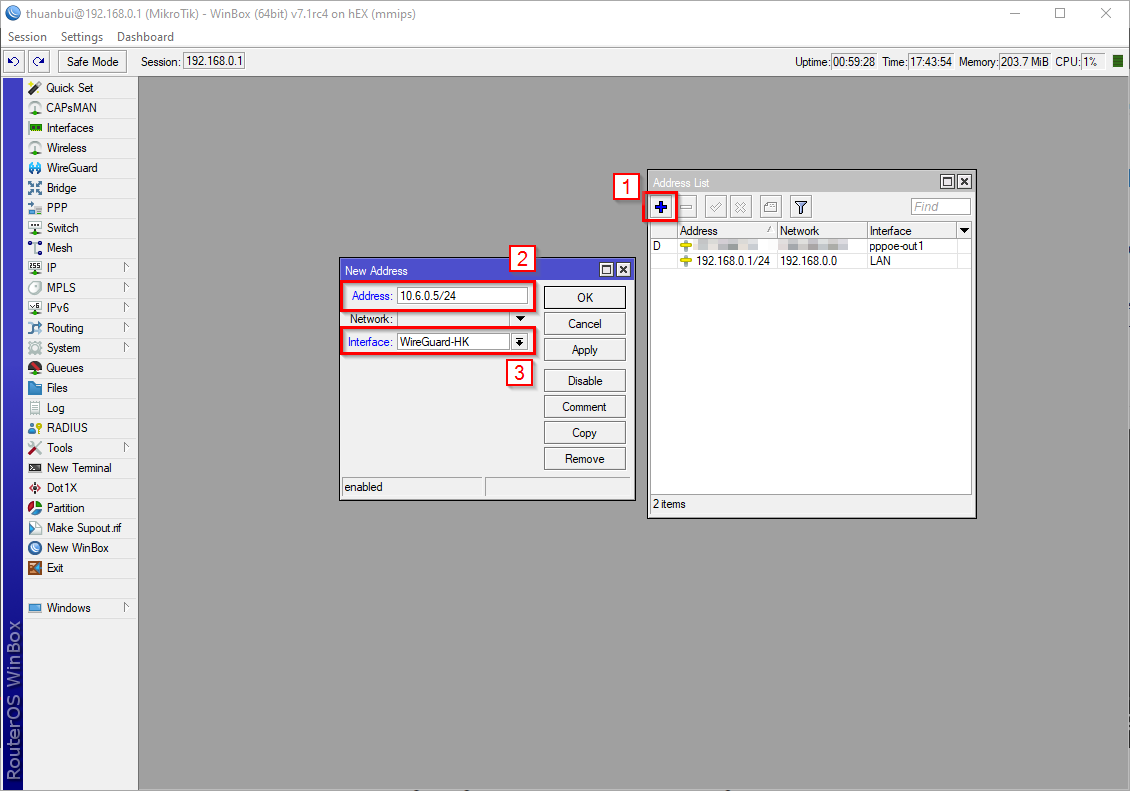Screen dimensions: 1130x791
Task: Click the undo arrow in the toolbar
Action: (14, 62)
